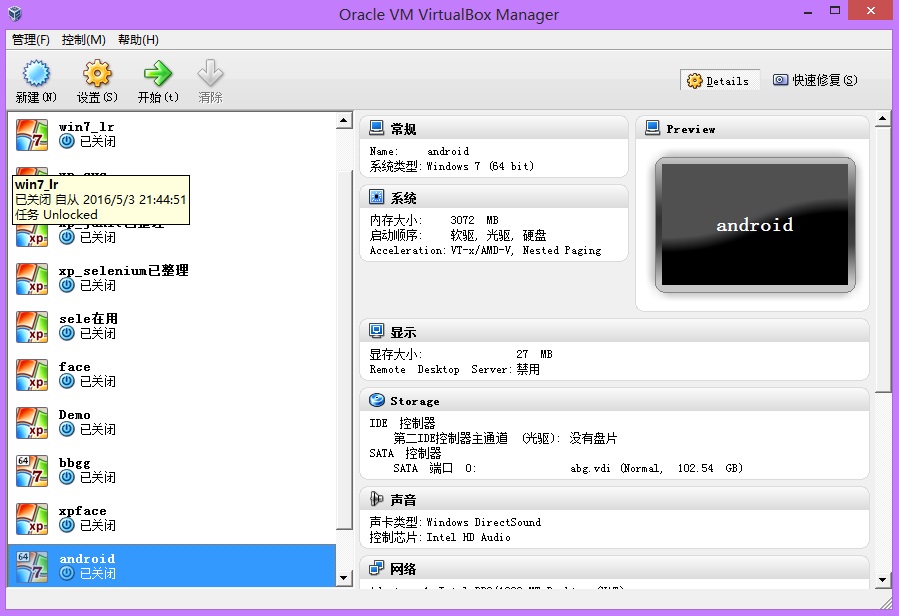The width and height of the screenshot is (899, 616).
Task: Open the 显示 section header link
Action: [x=403, y=333]
